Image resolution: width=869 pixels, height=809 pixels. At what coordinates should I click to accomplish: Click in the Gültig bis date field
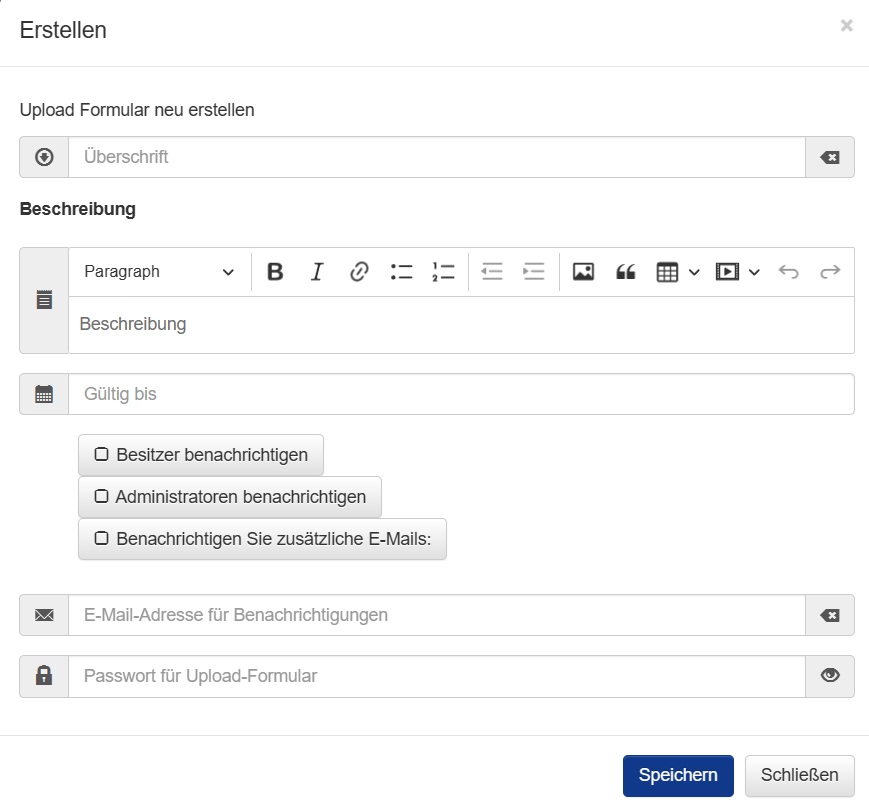[x=461, y=394]
